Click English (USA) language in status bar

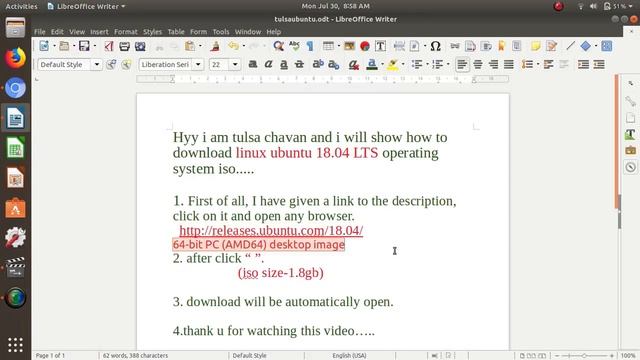349,356
